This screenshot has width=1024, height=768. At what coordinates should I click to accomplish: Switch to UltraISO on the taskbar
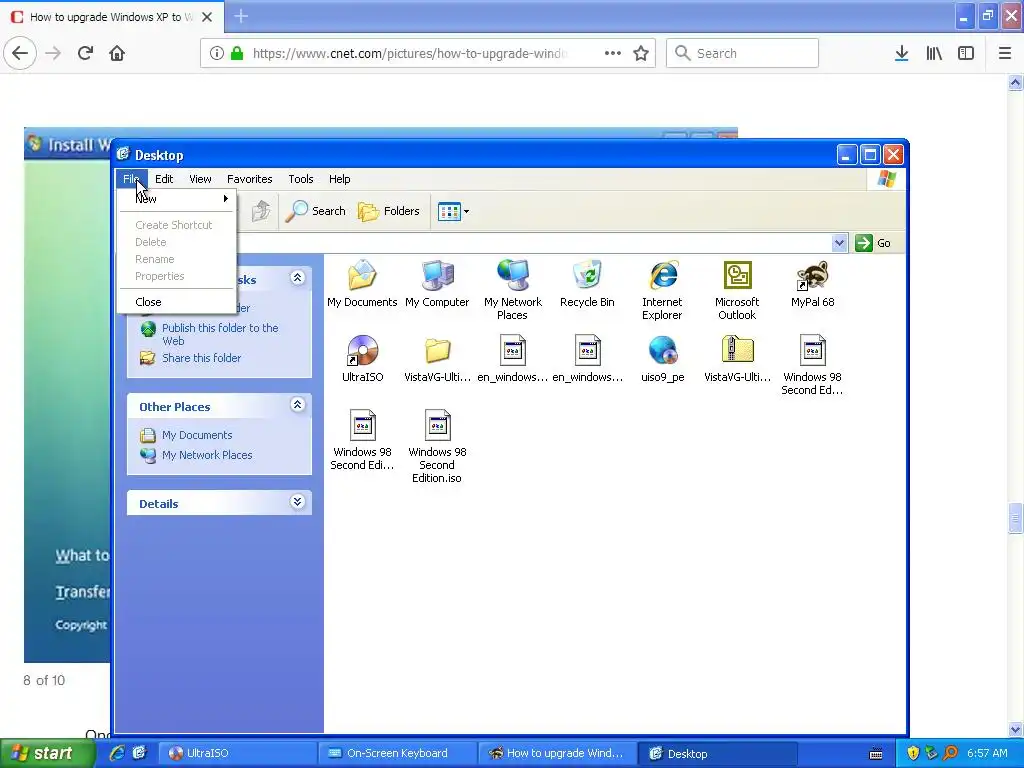238,753
